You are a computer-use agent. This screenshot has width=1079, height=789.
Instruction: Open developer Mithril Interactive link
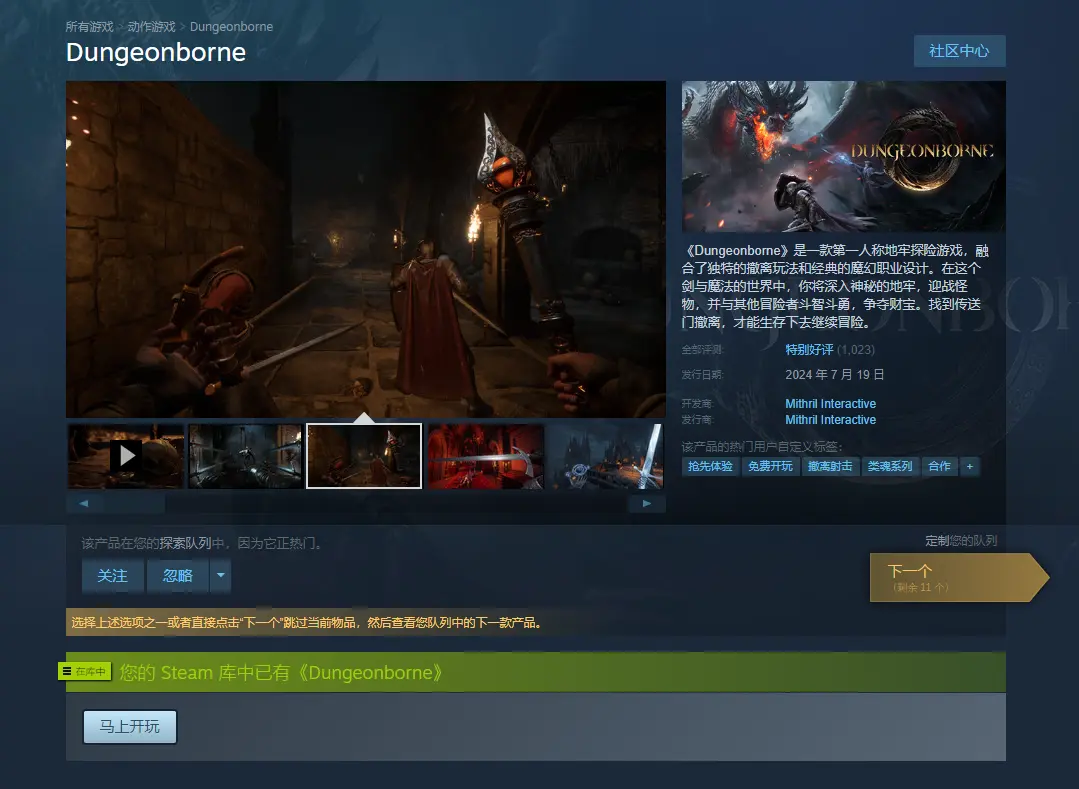click(831, 404)
